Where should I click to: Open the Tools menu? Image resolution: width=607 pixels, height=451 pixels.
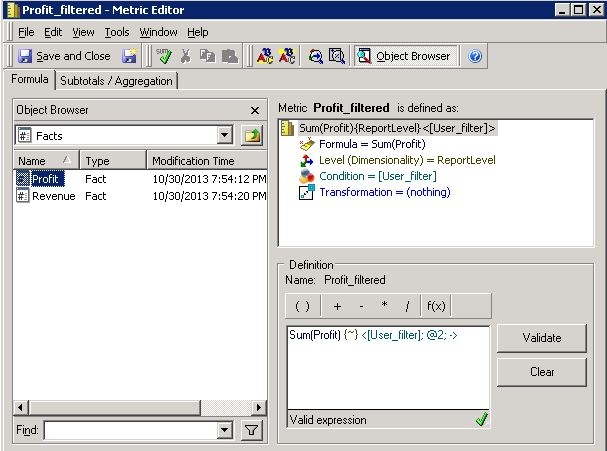[117, 32]
